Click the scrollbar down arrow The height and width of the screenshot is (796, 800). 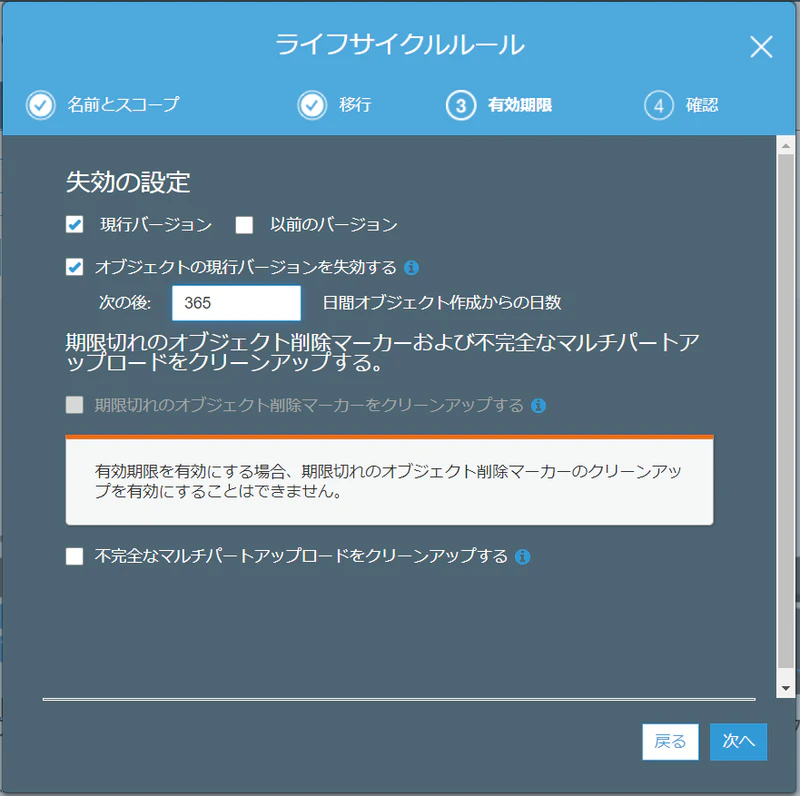[786, 689]
